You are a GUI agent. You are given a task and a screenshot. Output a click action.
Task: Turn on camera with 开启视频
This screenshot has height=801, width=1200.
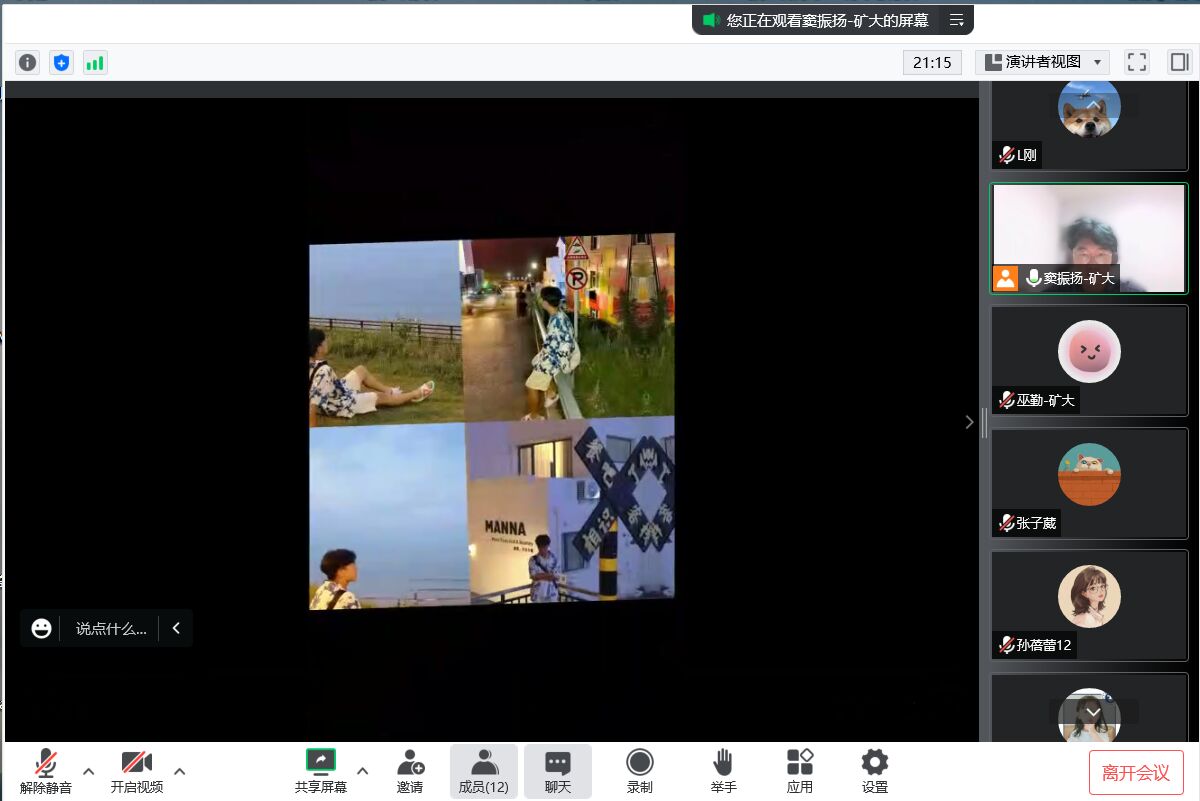136,771
